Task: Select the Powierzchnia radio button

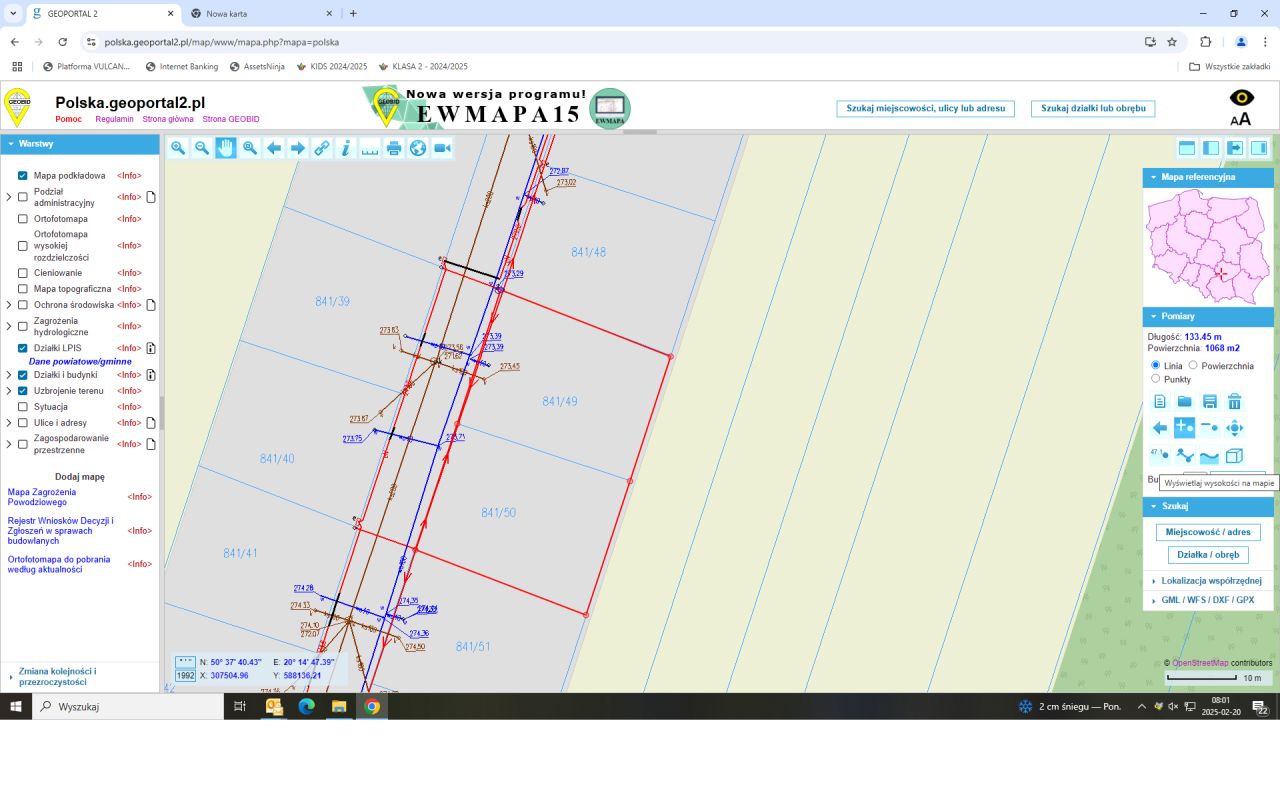Action: (1193, 366)
